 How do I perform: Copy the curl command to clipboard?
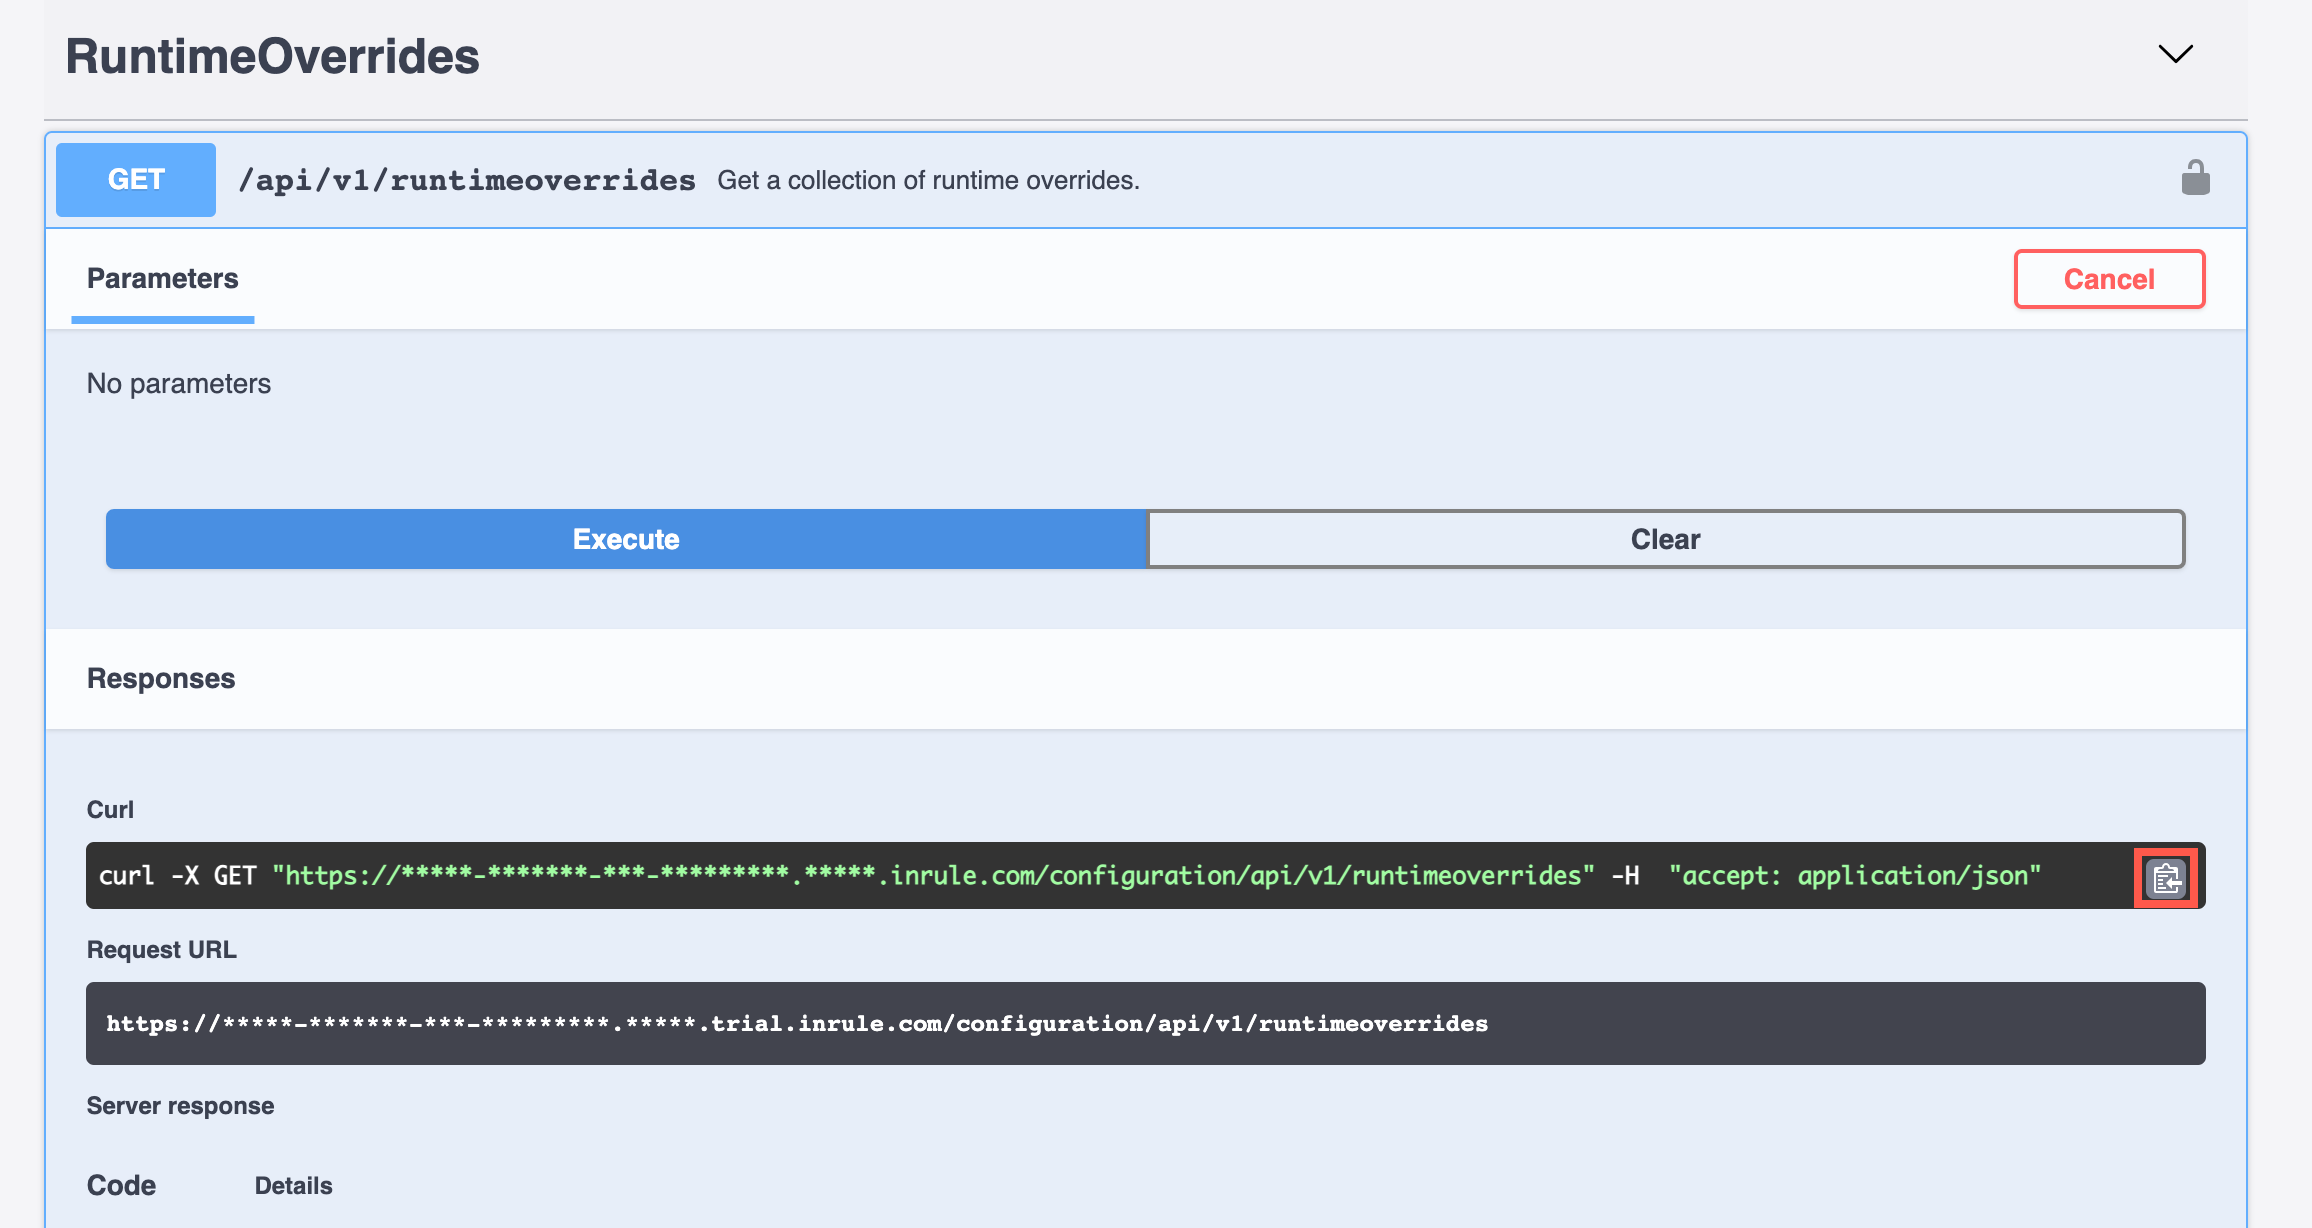click(2165, 879)
